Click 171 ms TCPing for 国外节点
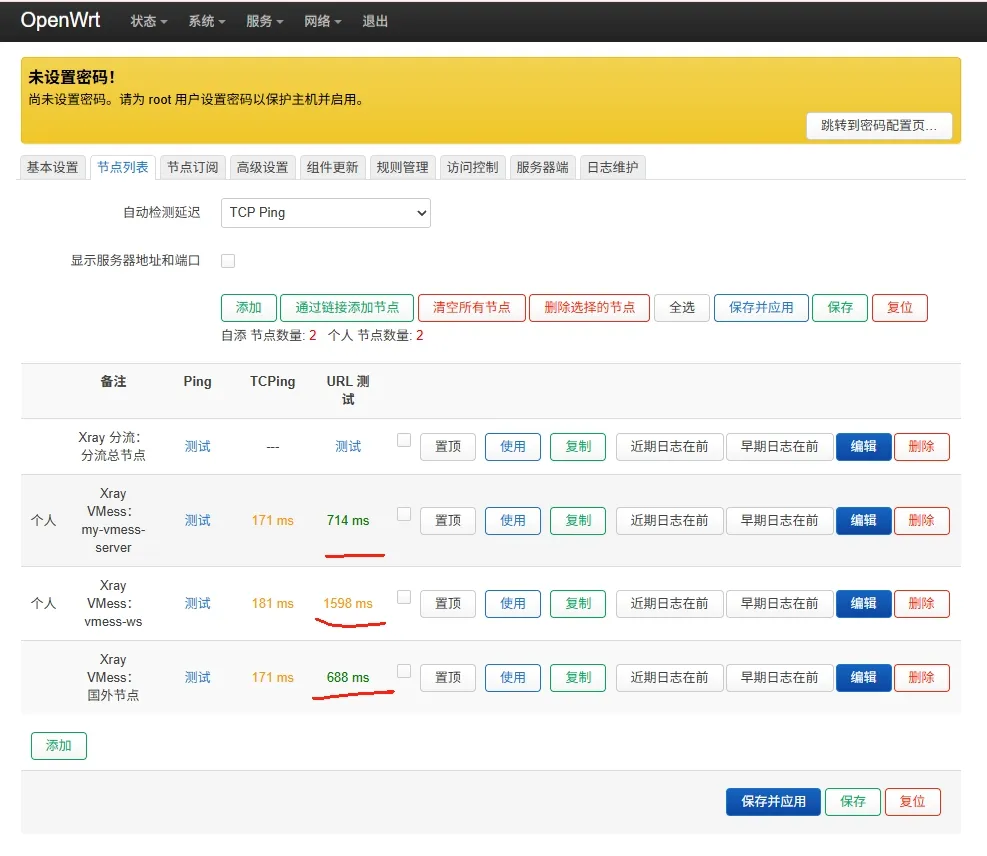The width and height of the screenshot is (987, 856). 273,678
